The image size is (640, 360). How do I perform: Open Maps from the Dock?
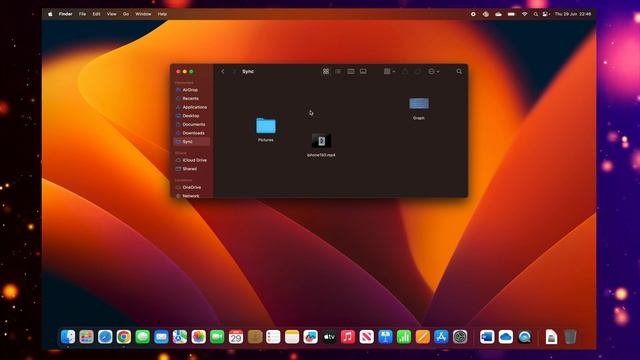coord(180,337)
